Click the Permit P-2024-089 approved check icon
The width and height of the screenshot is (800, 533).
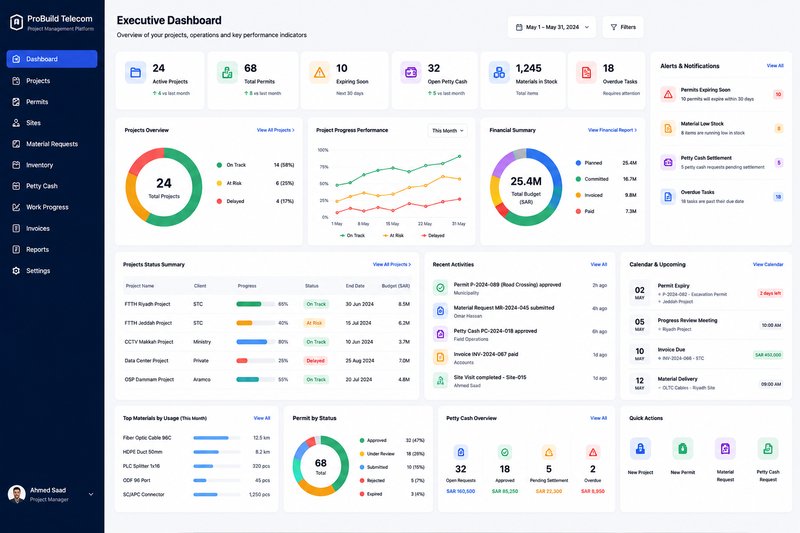(440, 288)
